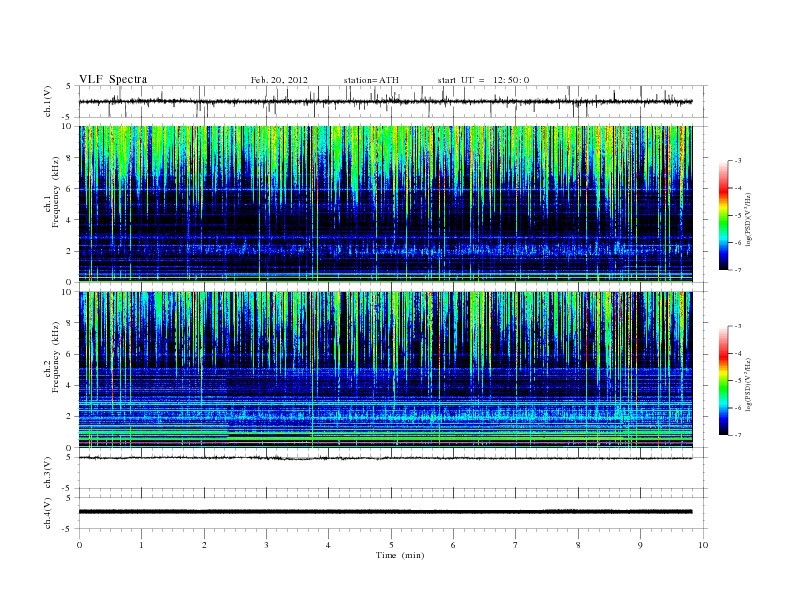Click the "Time (min)" x-axis label
Viewport: 792px width, 612px height.
click(x=400, y=555)
